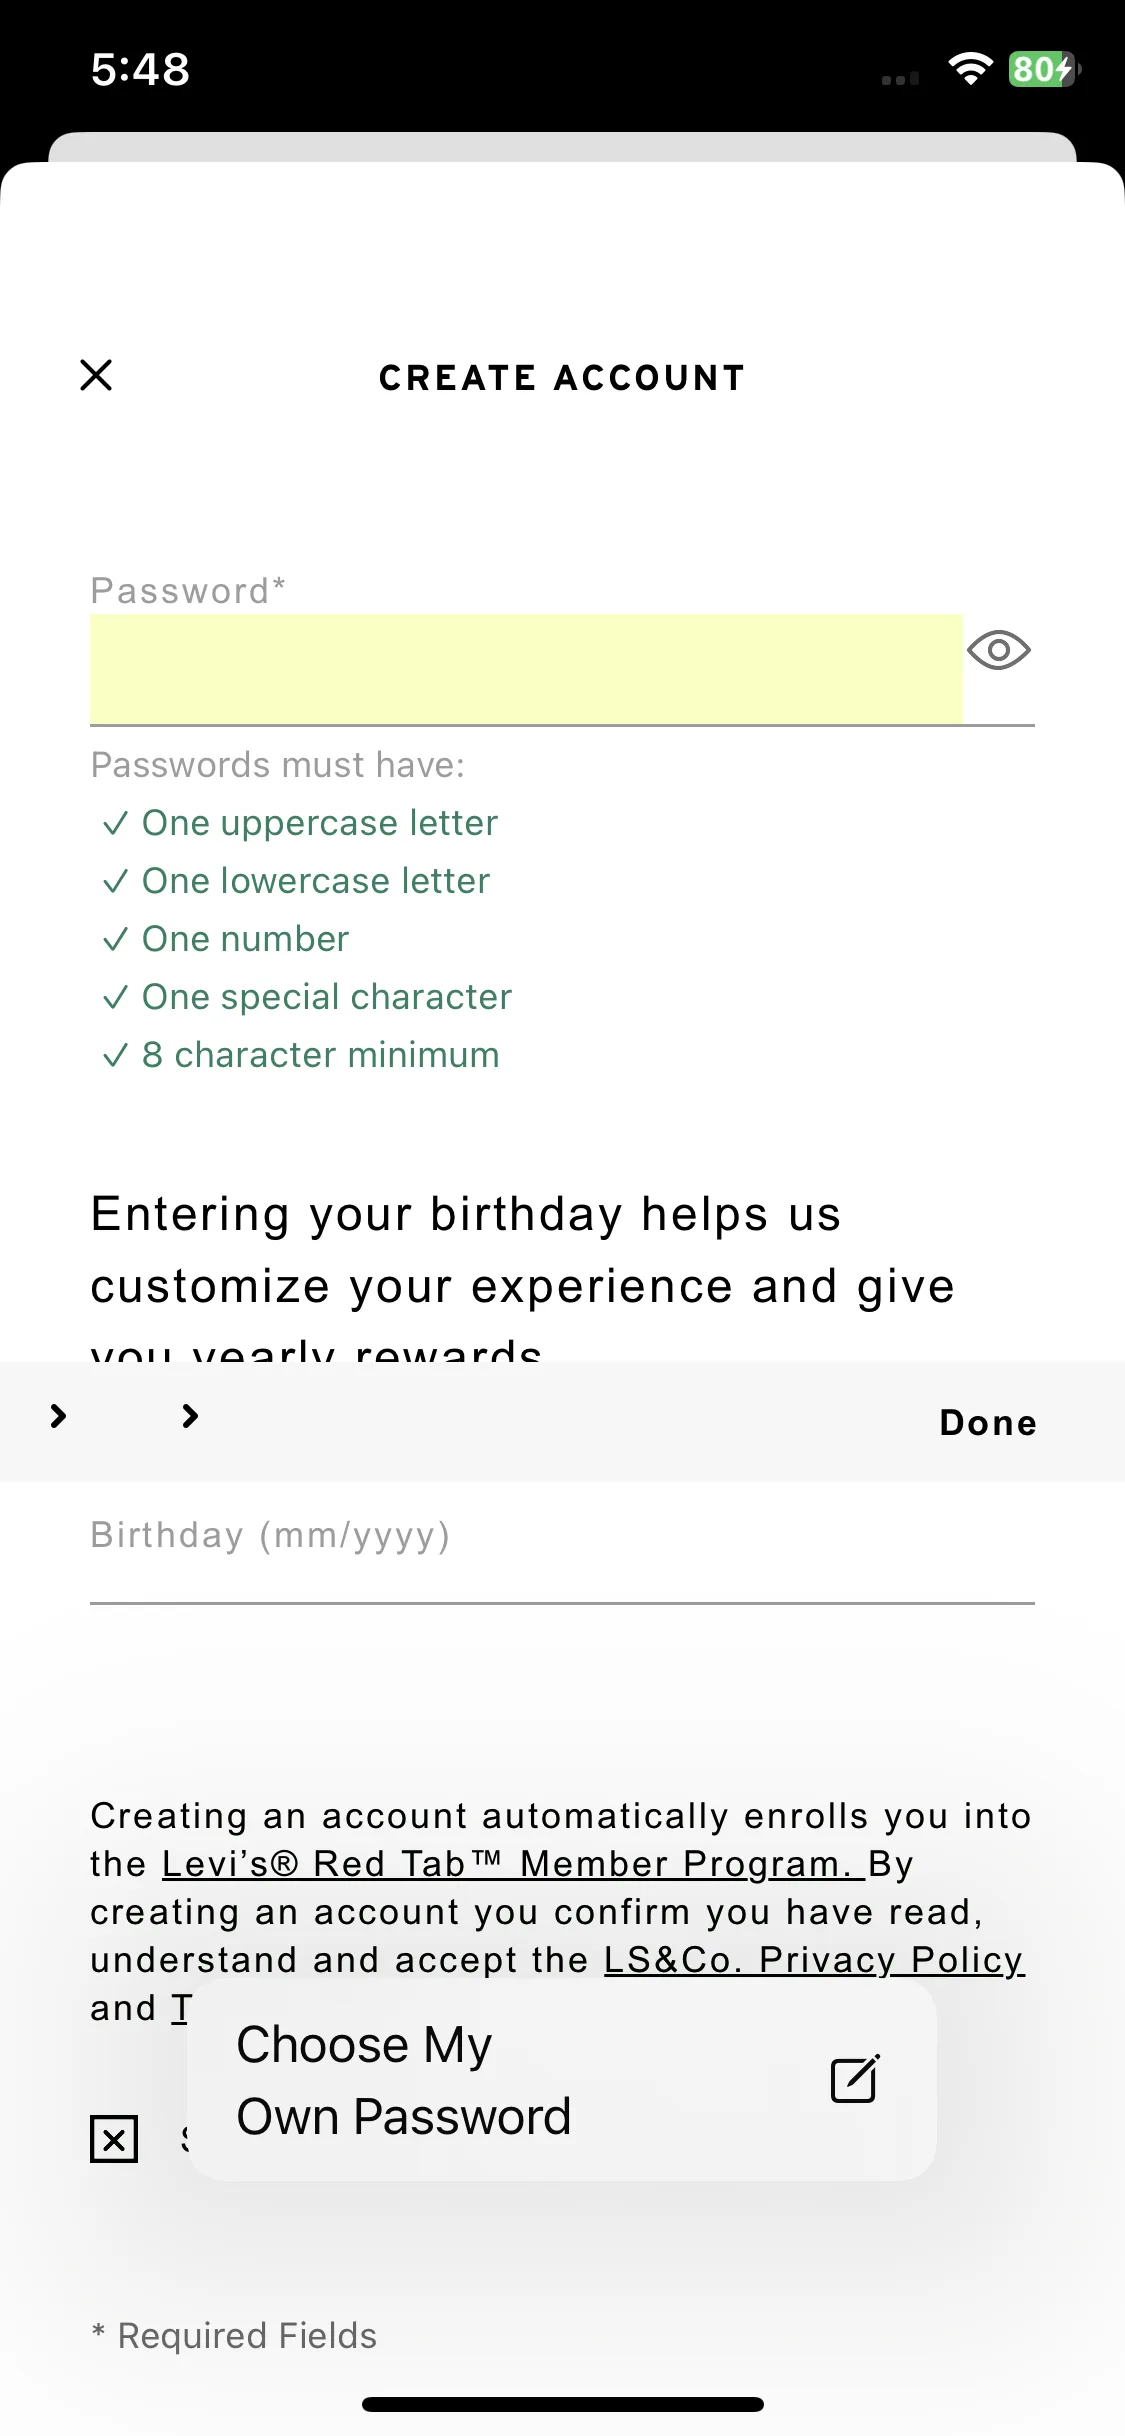1125x2436 pixels.
Task: Tap the 8 character minimum requirement checkmark
Action: click(x=116, y=1055)
